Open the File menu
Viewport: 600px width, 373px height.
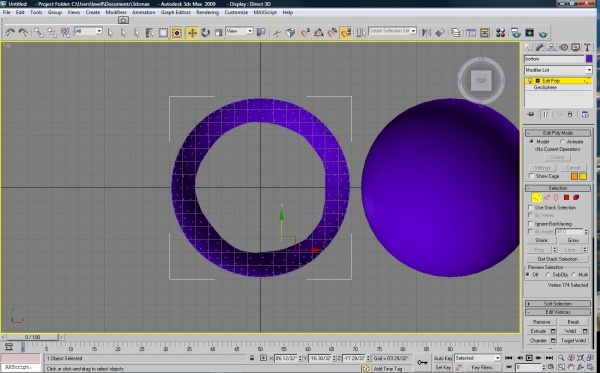pyautogui.click(x=7, y=12)
